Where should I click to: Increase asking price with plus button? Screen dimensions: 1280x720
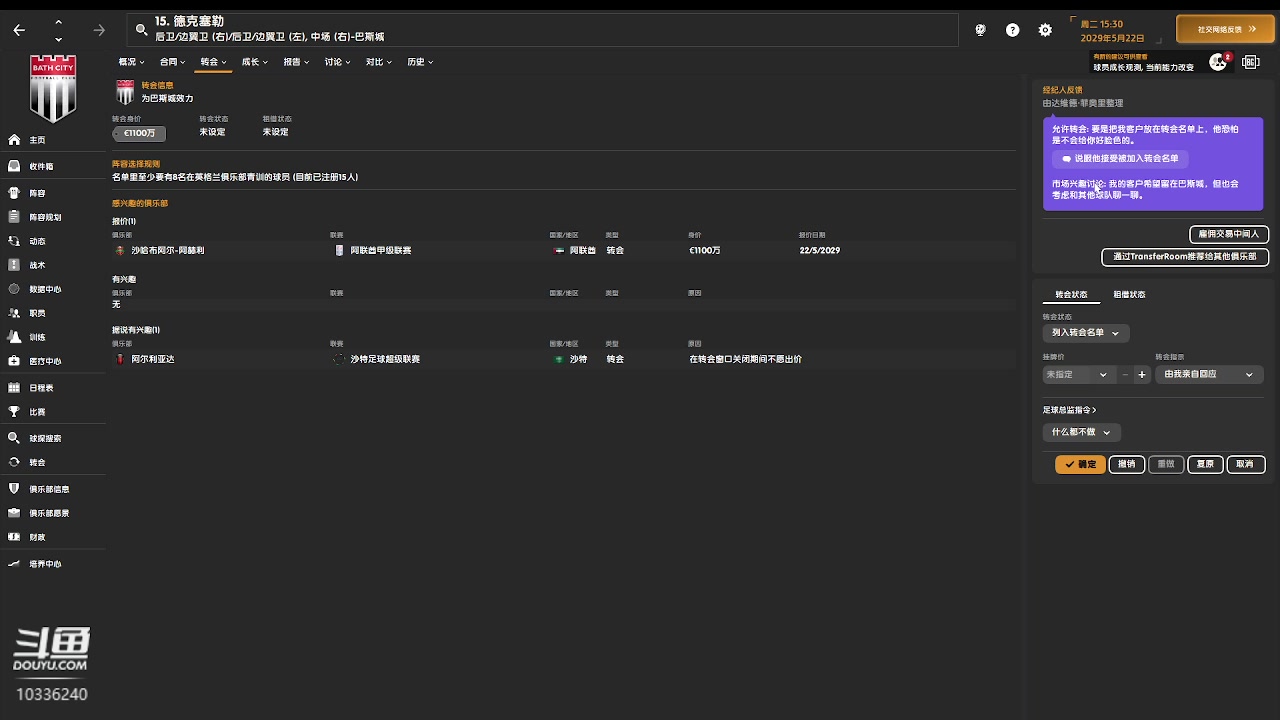[x=1142, y=375]
